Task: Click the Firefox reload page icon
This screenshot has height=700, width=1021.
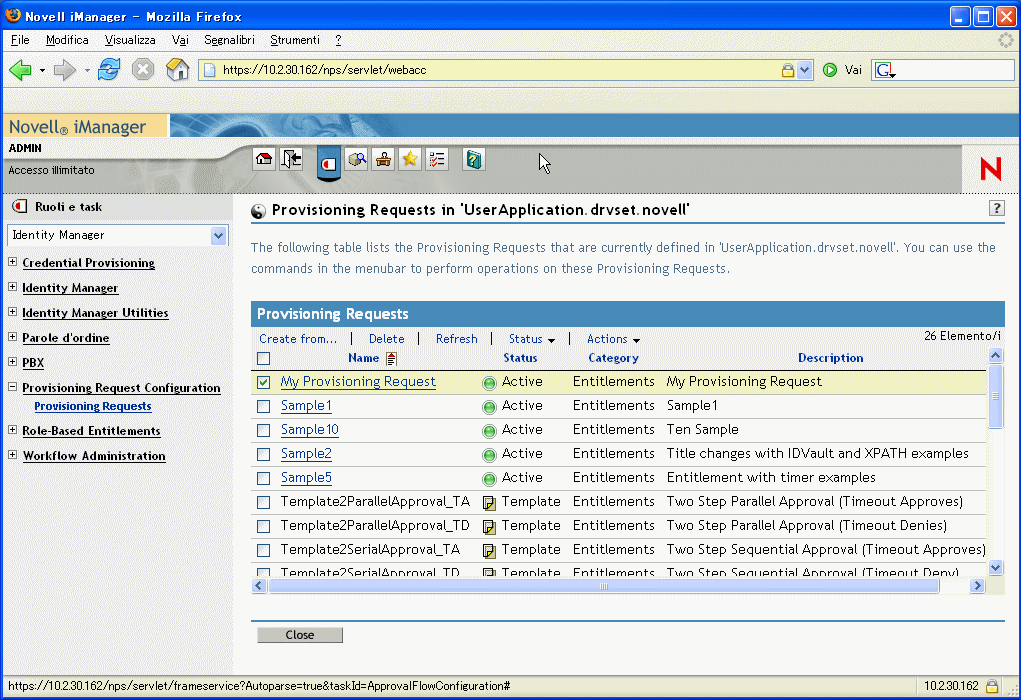Action: pyautogui.click(x=109, y=70)
